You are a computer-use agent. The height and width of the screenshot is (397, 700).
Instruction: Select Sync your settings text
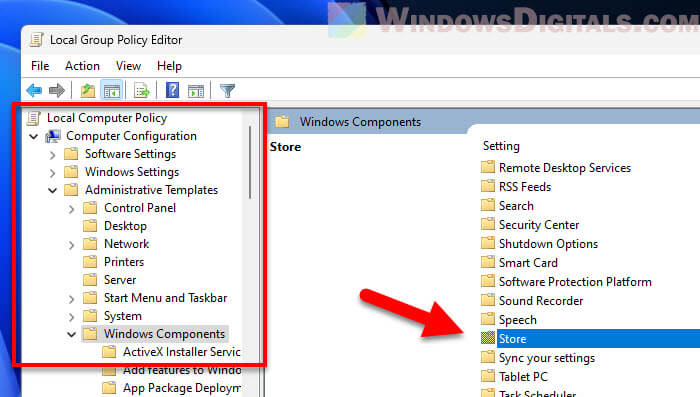tap(547, 358)
